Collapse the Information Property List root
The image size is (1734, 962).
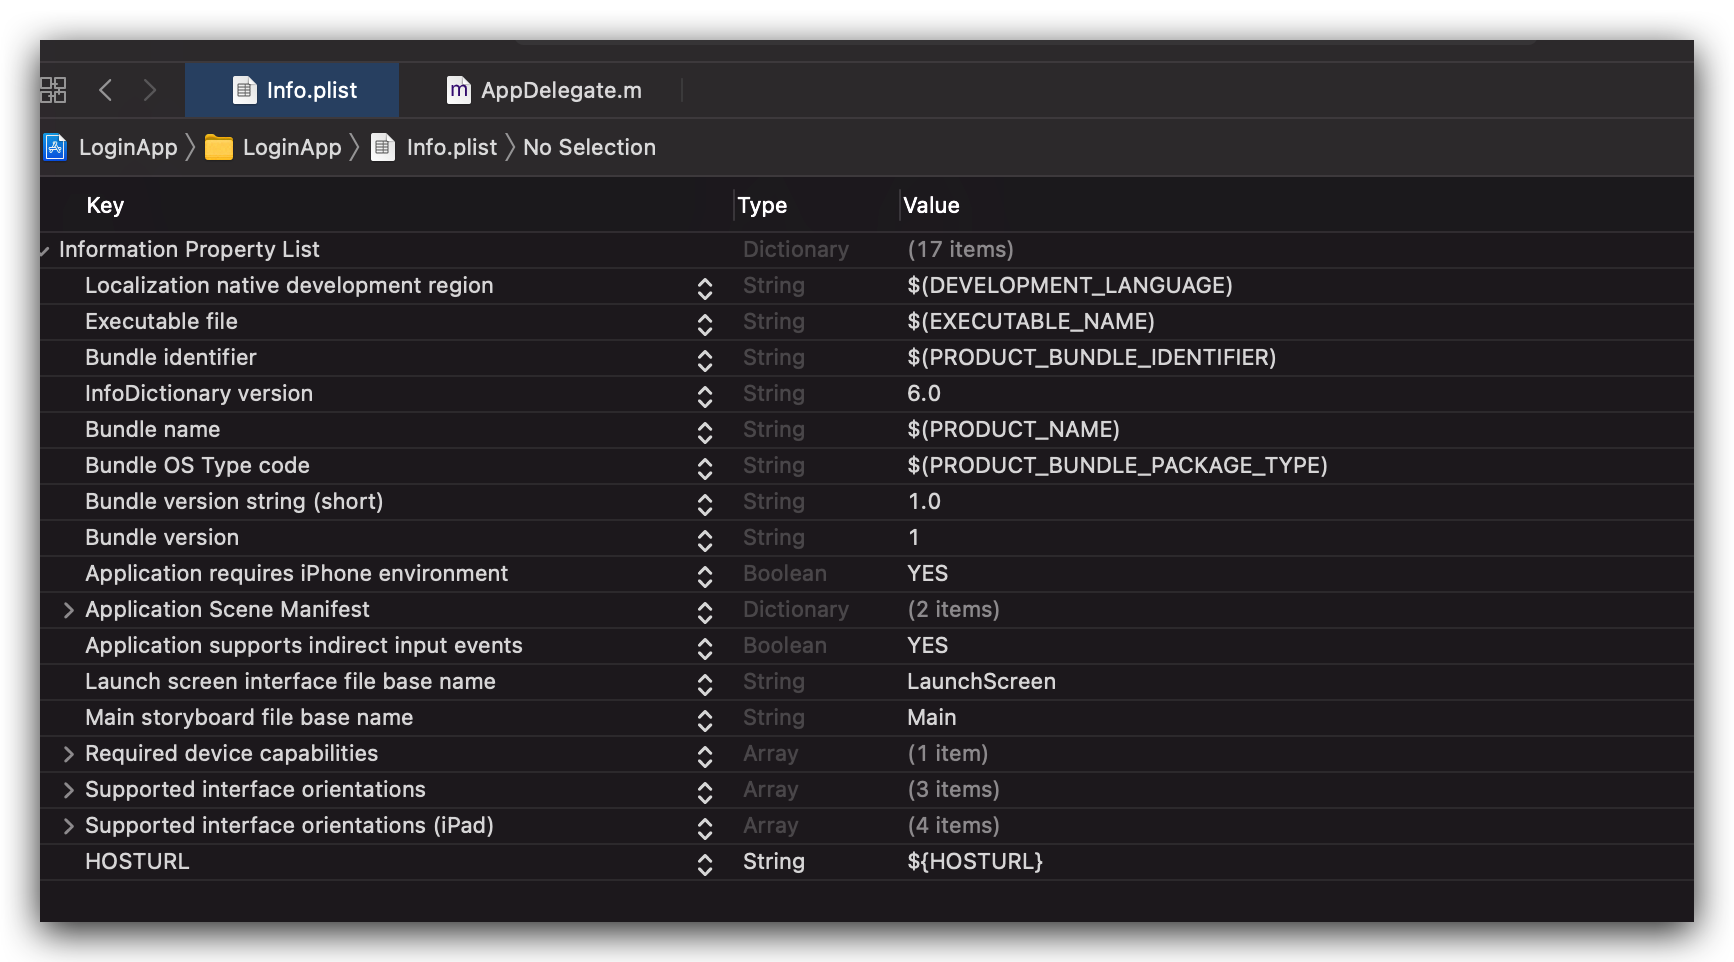44,250
